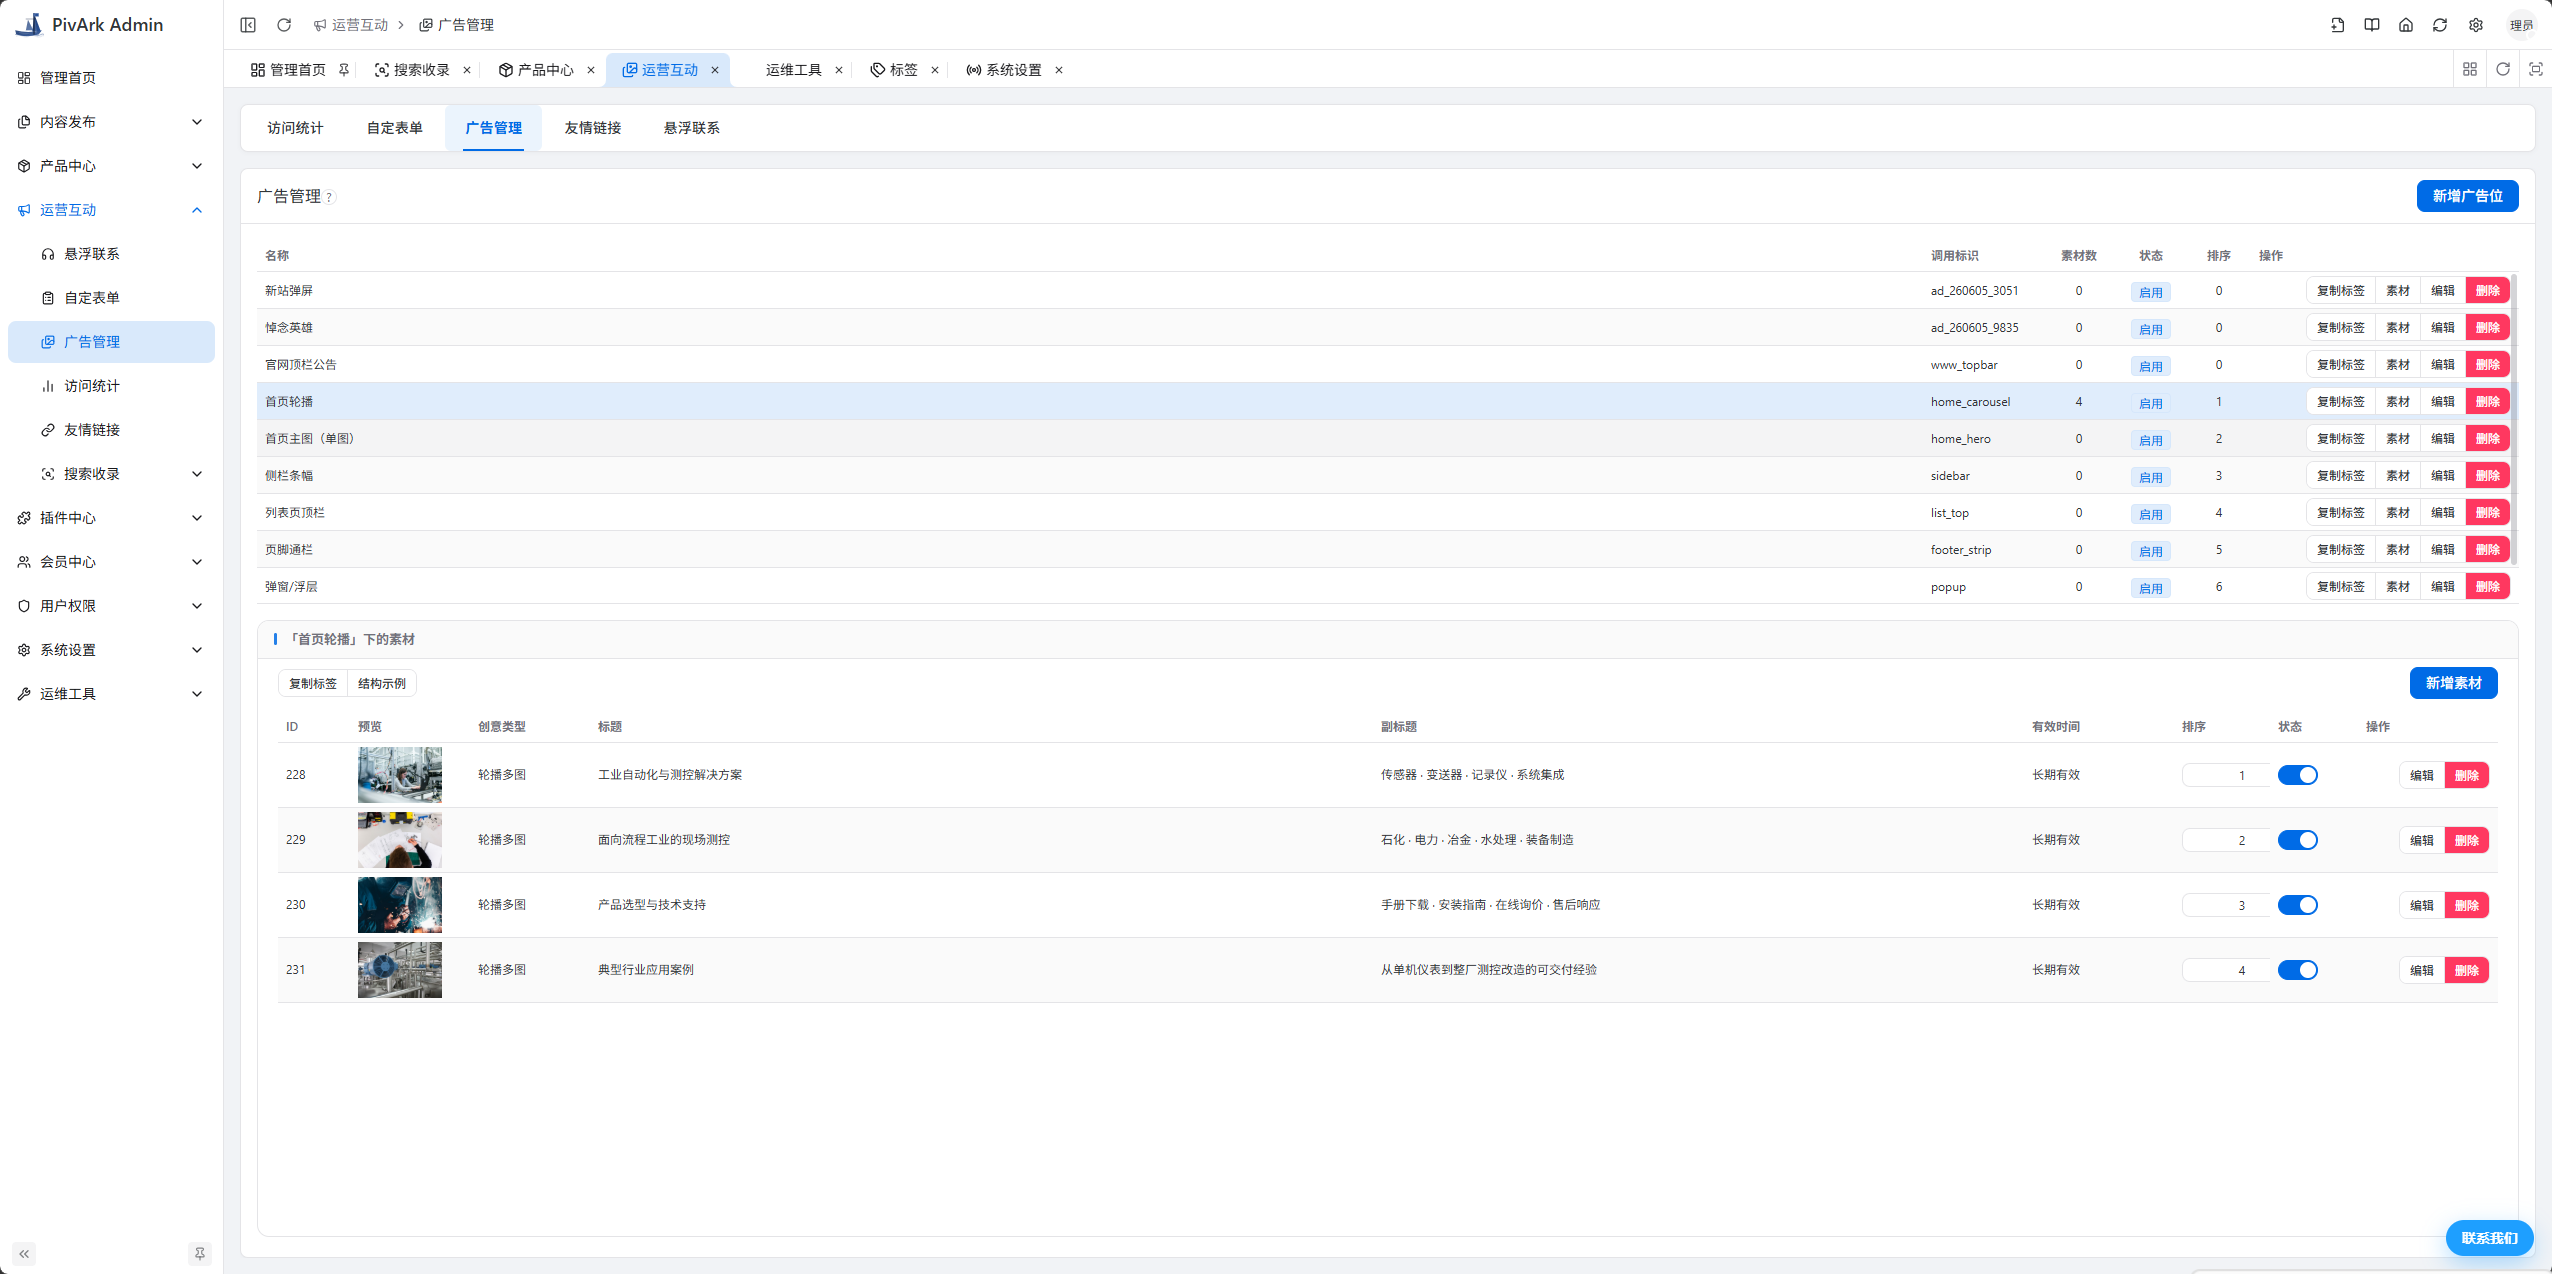Click the fullscreen icon at tab bar right

click(2536, 69)
